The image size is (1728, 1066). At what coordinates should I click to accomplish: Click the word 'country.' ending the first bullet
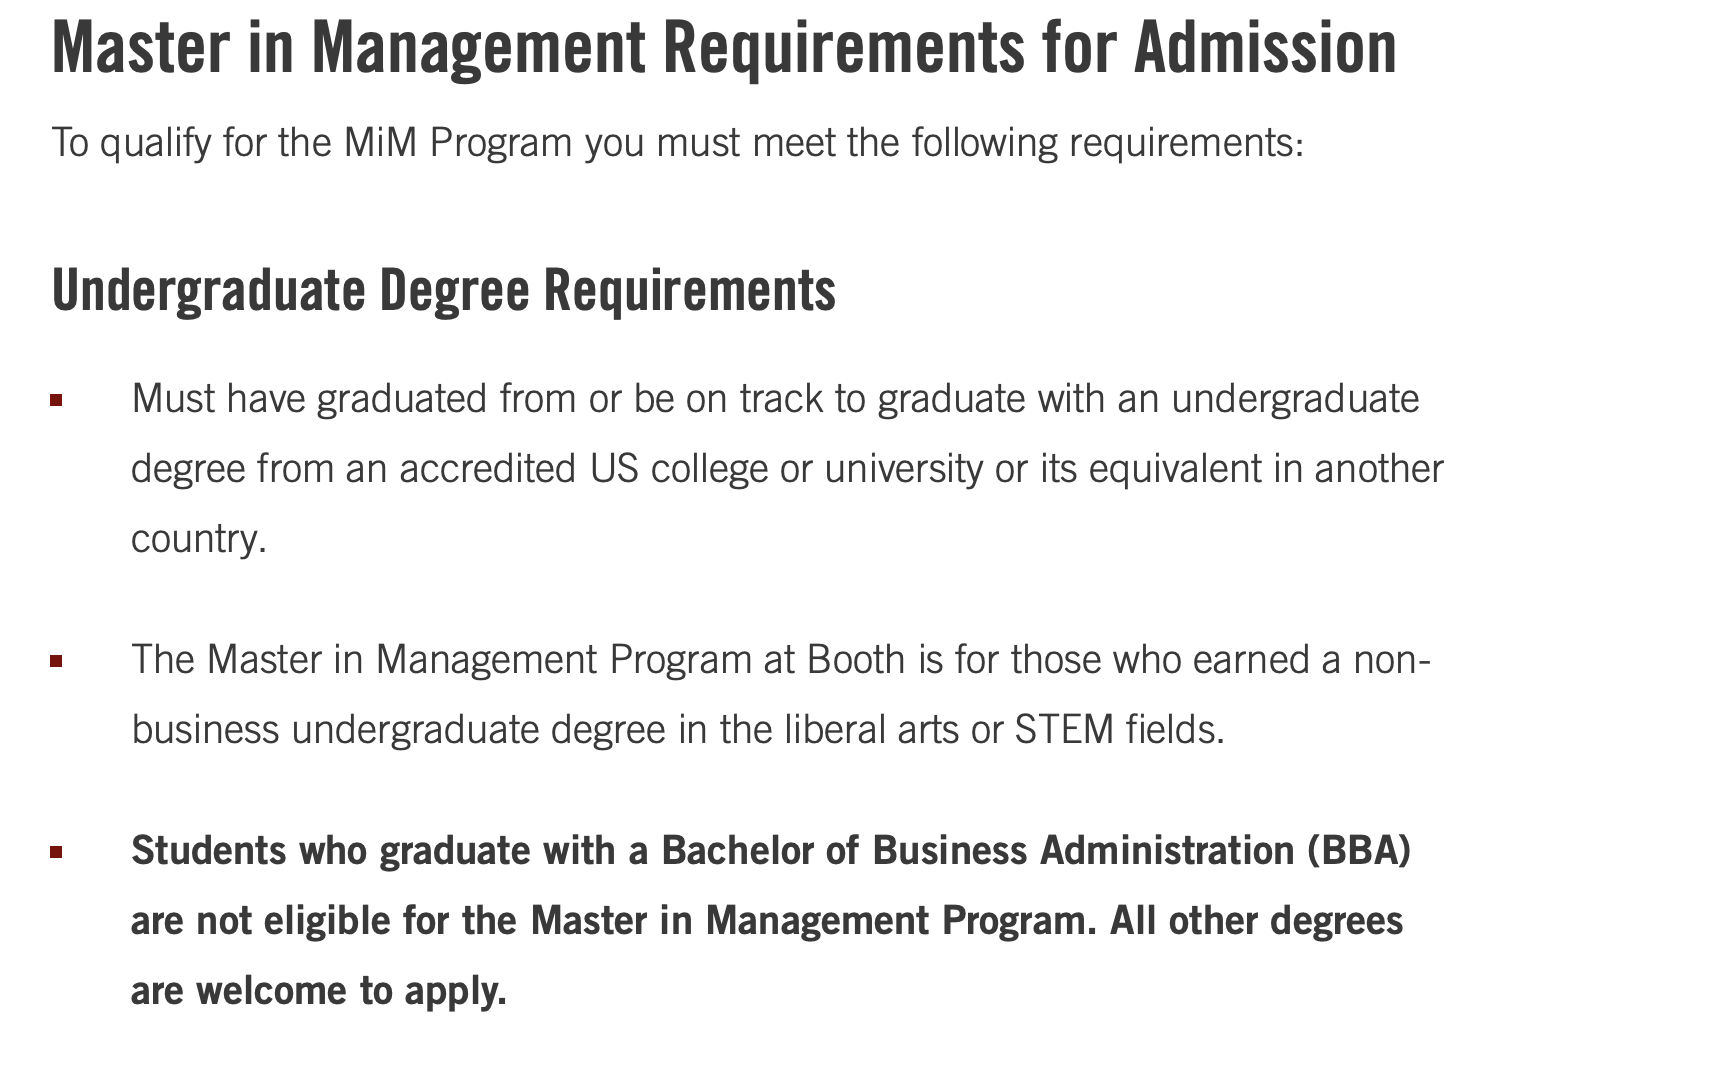(199, 539)
